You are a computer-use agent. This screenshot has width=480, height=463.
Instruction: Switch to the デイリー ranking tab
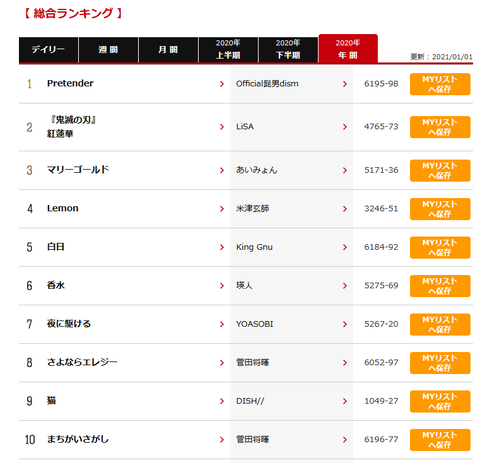(x=48, y=50)
